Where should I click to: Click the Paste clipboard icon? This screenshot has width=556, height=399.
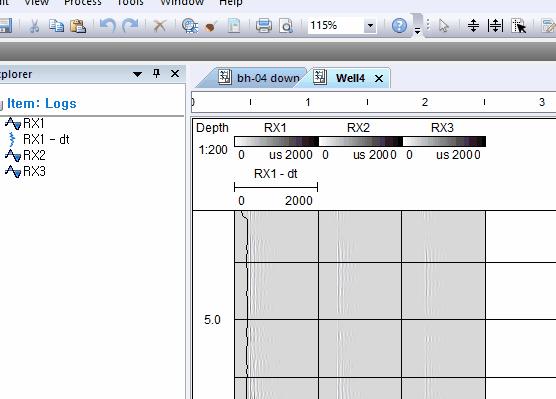78,26
